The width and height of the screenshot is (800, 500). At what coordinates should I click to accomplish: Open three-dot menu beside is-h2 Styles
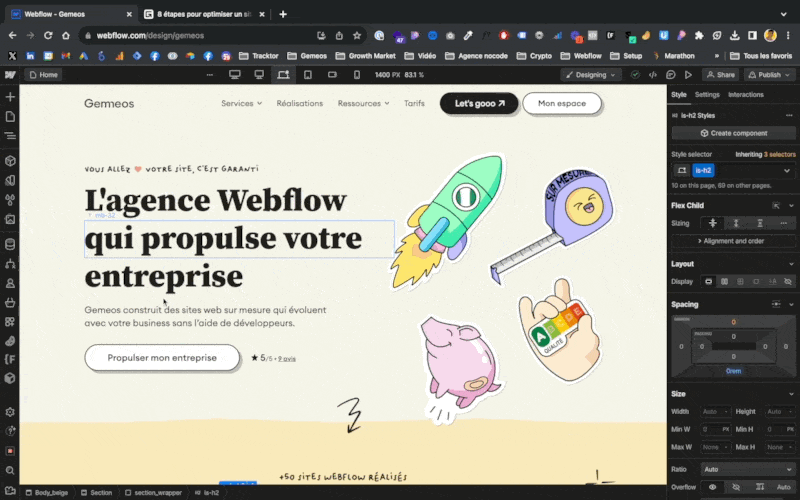pyautogui.click(x=789, y=116)
